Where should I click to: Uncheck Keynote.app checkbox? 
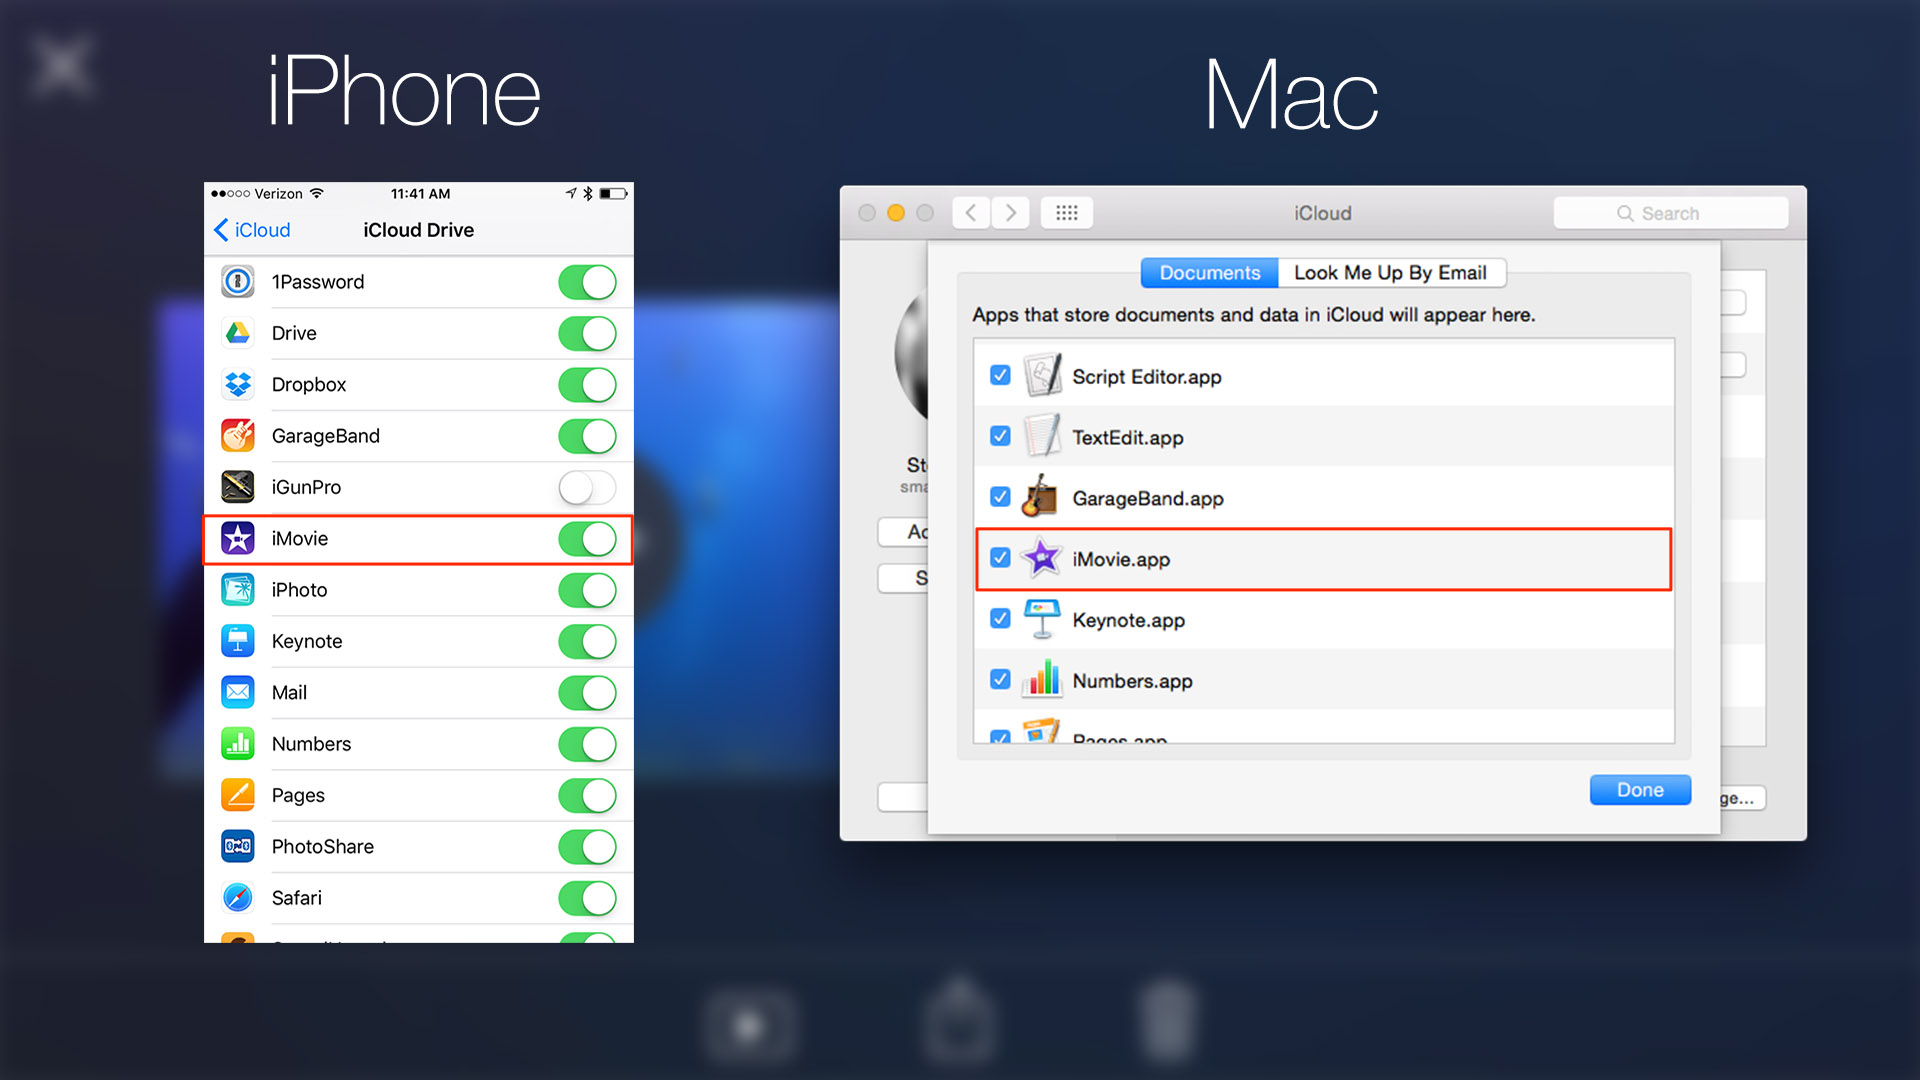(1000, 618)
